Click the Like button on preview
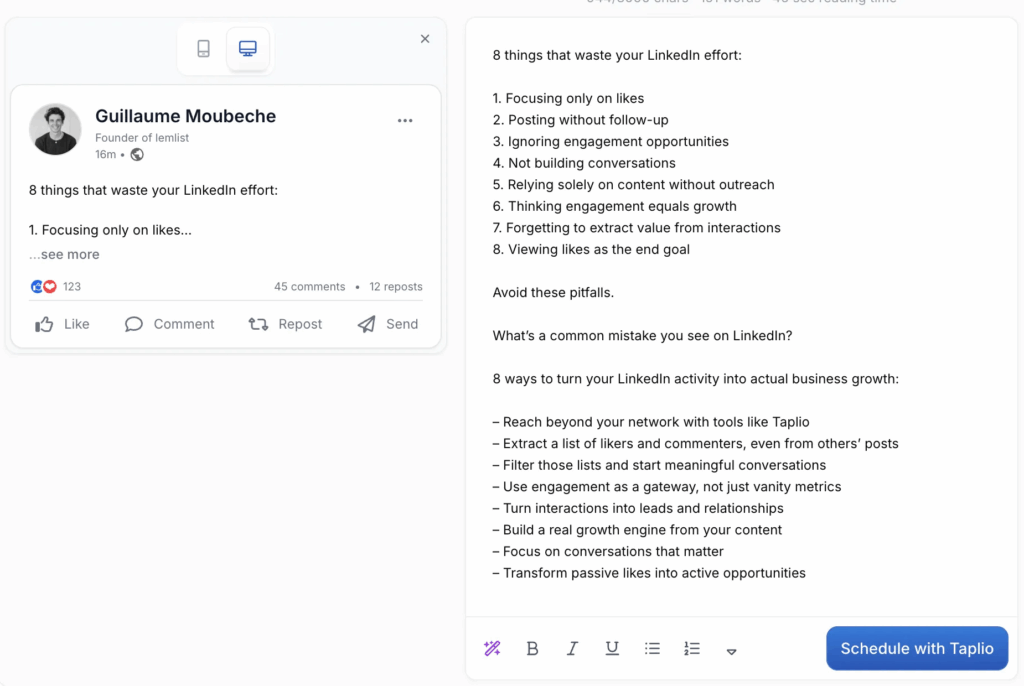The width and height of the screenshot is (1024, 686). pos(62,324)
